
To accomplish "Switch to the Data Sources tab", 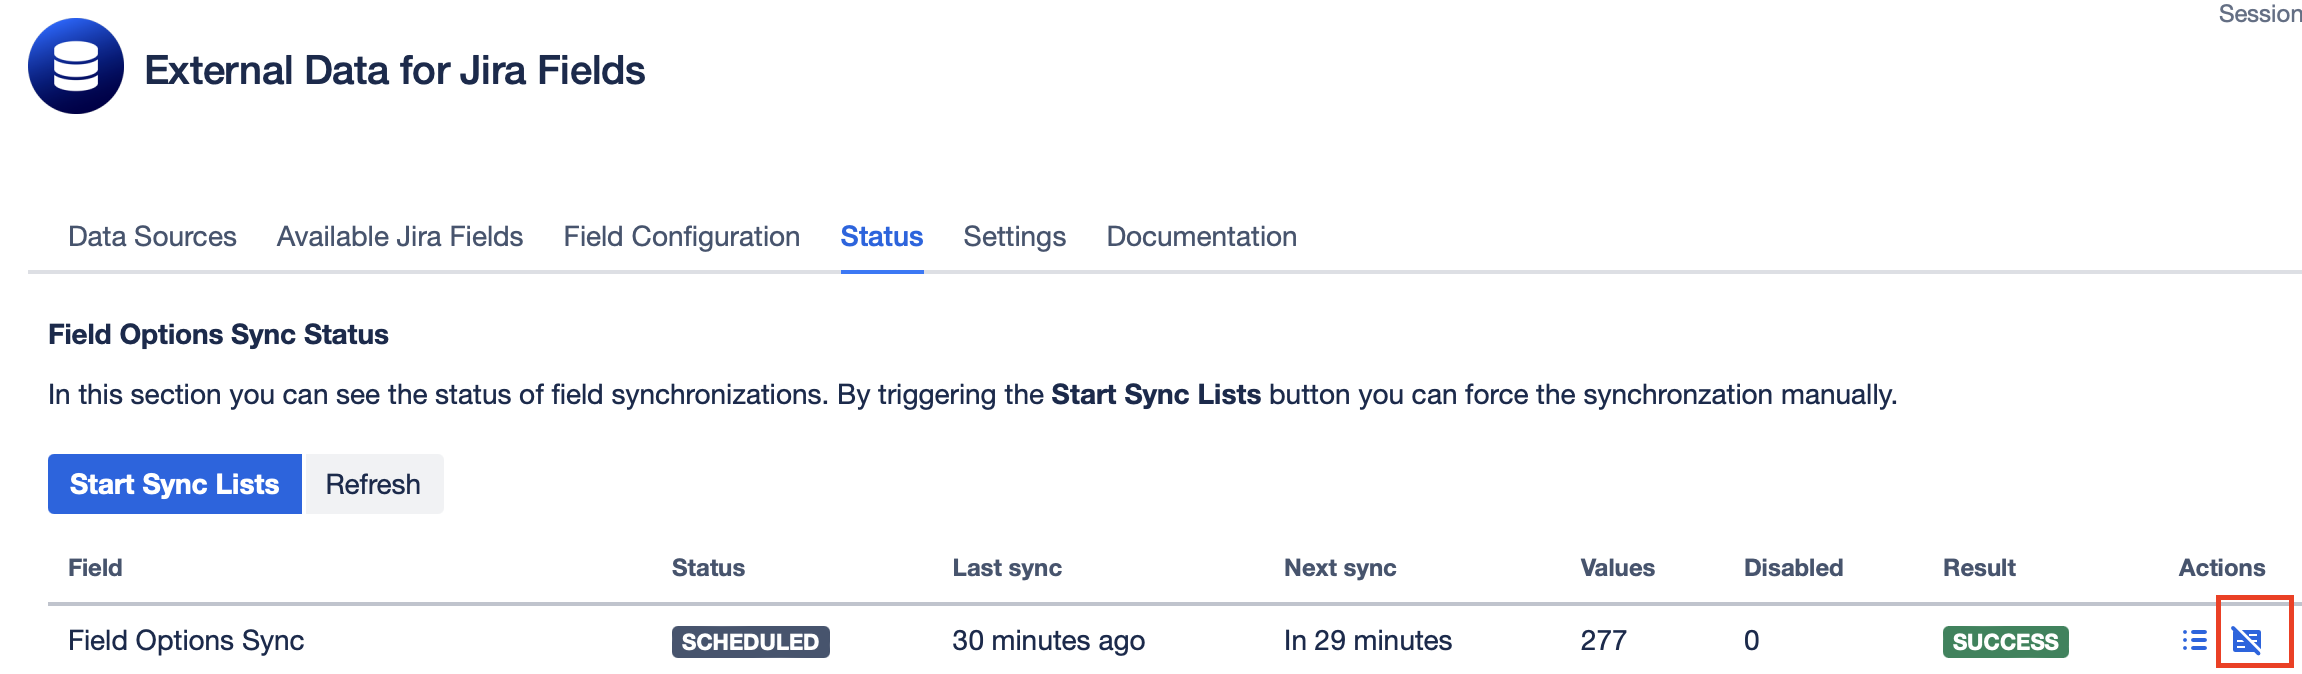I will (x=151, y=237).
